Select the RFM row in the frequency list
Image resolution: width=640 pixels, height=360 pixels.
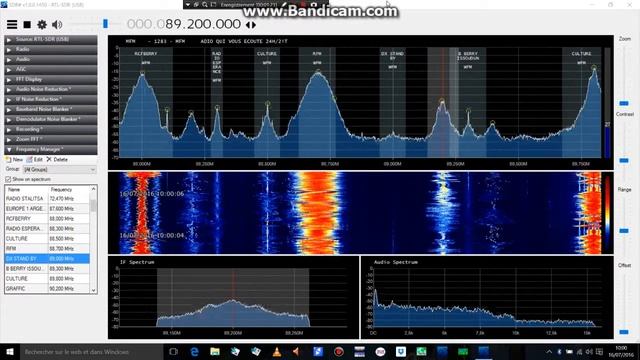47,249
